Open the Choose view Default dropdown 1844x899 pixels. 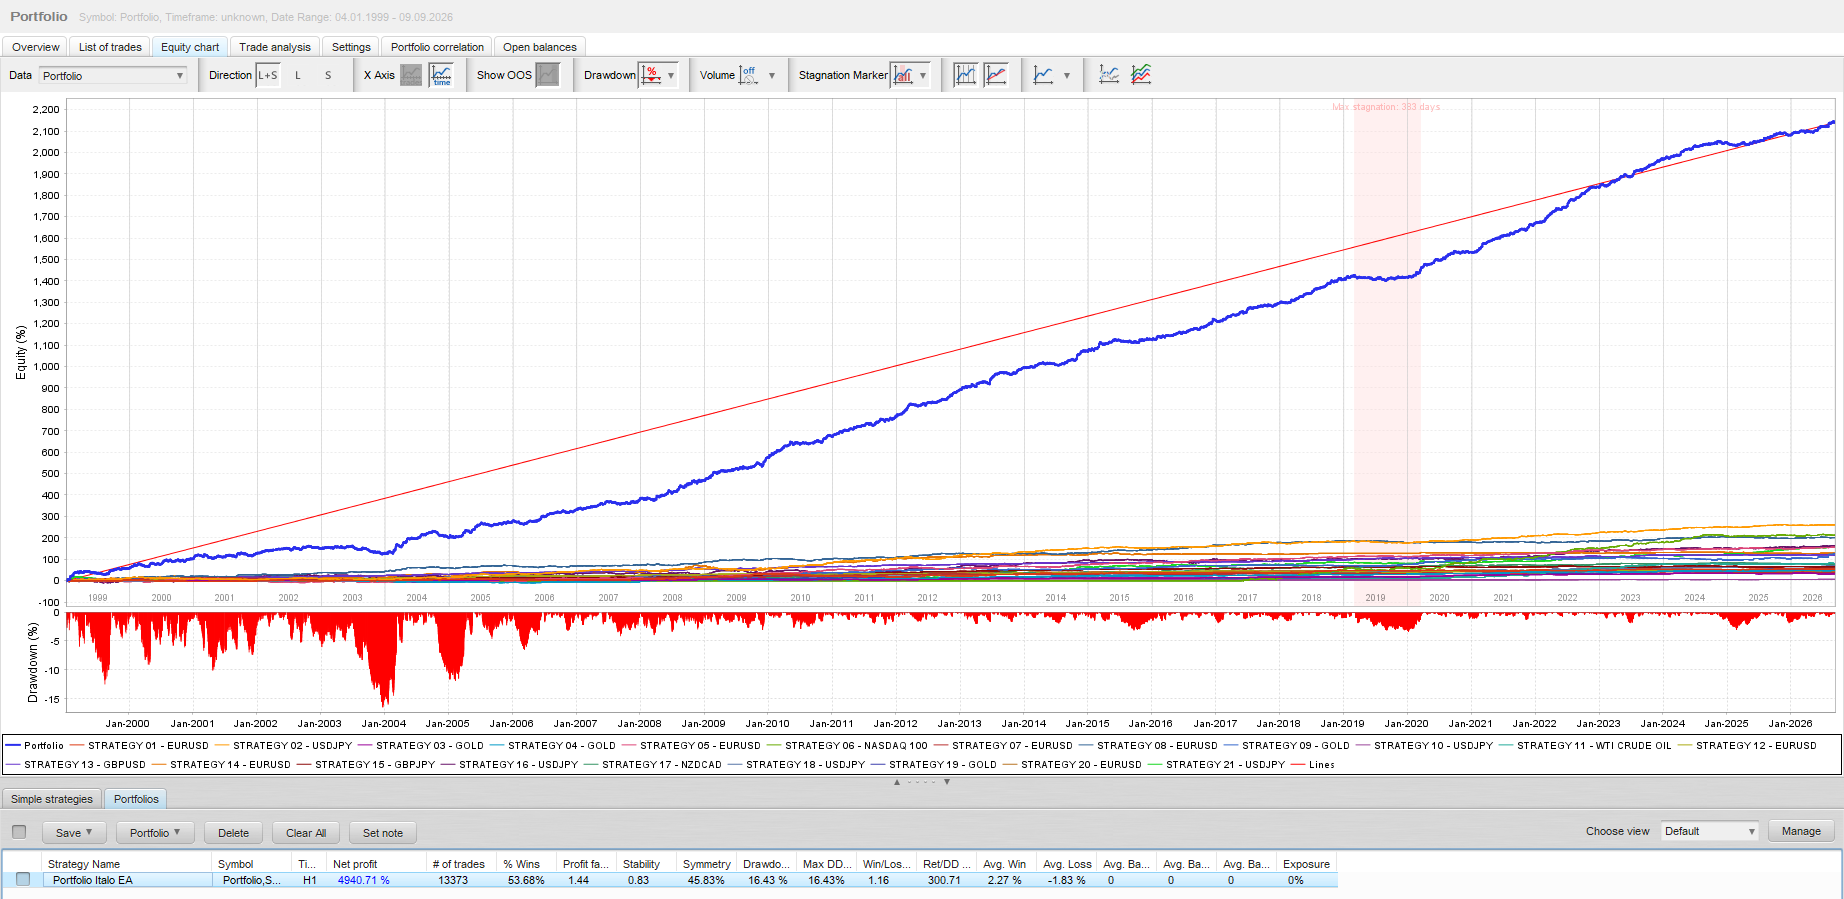tap(1710, 831)
